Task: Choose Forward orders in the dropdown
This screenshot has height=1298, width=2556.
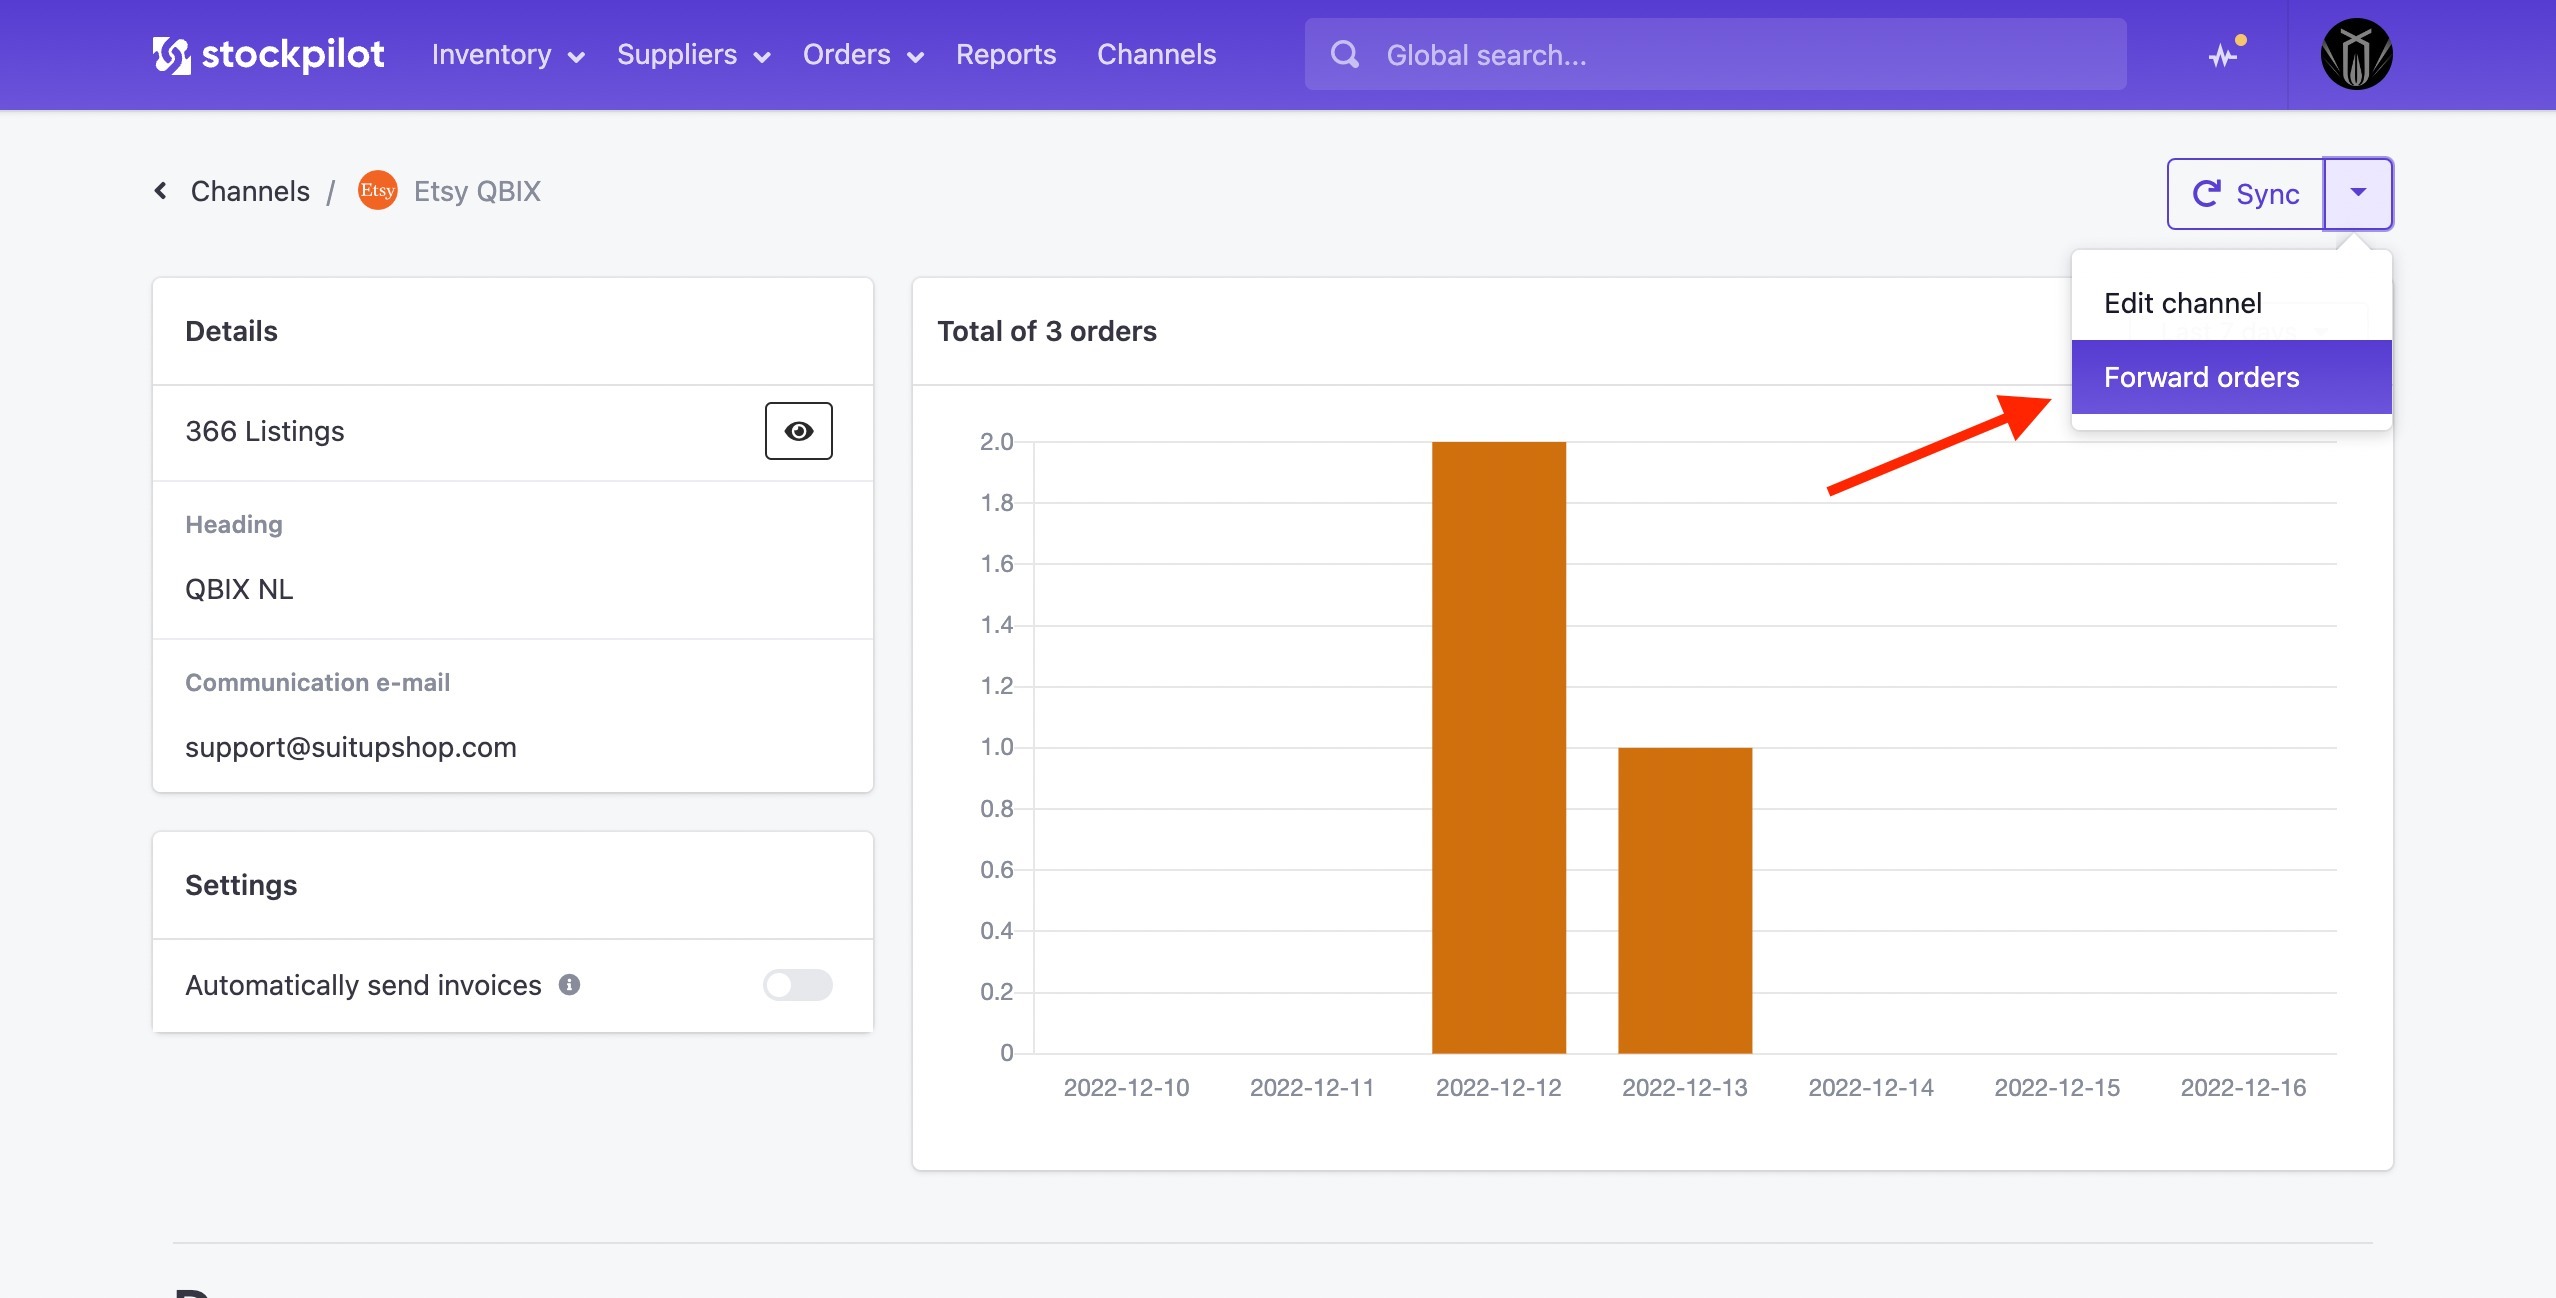Action: click(x=2231, y=377)
